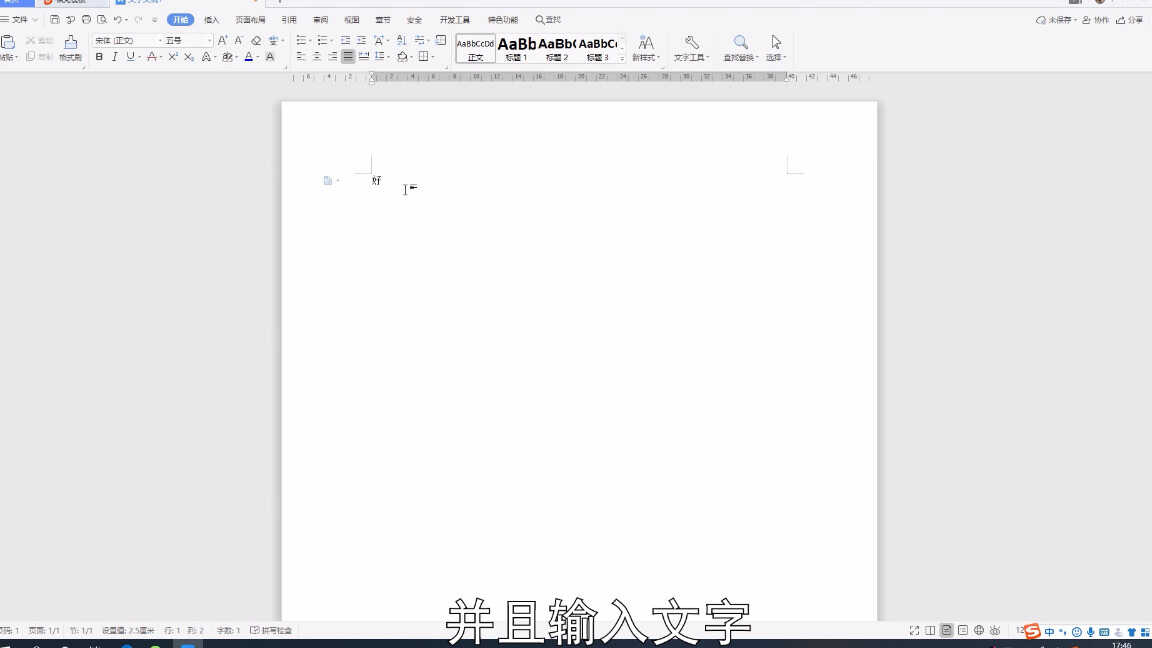
Task: Click the Print icon in quick access toolbar
Action: (86, 20)
